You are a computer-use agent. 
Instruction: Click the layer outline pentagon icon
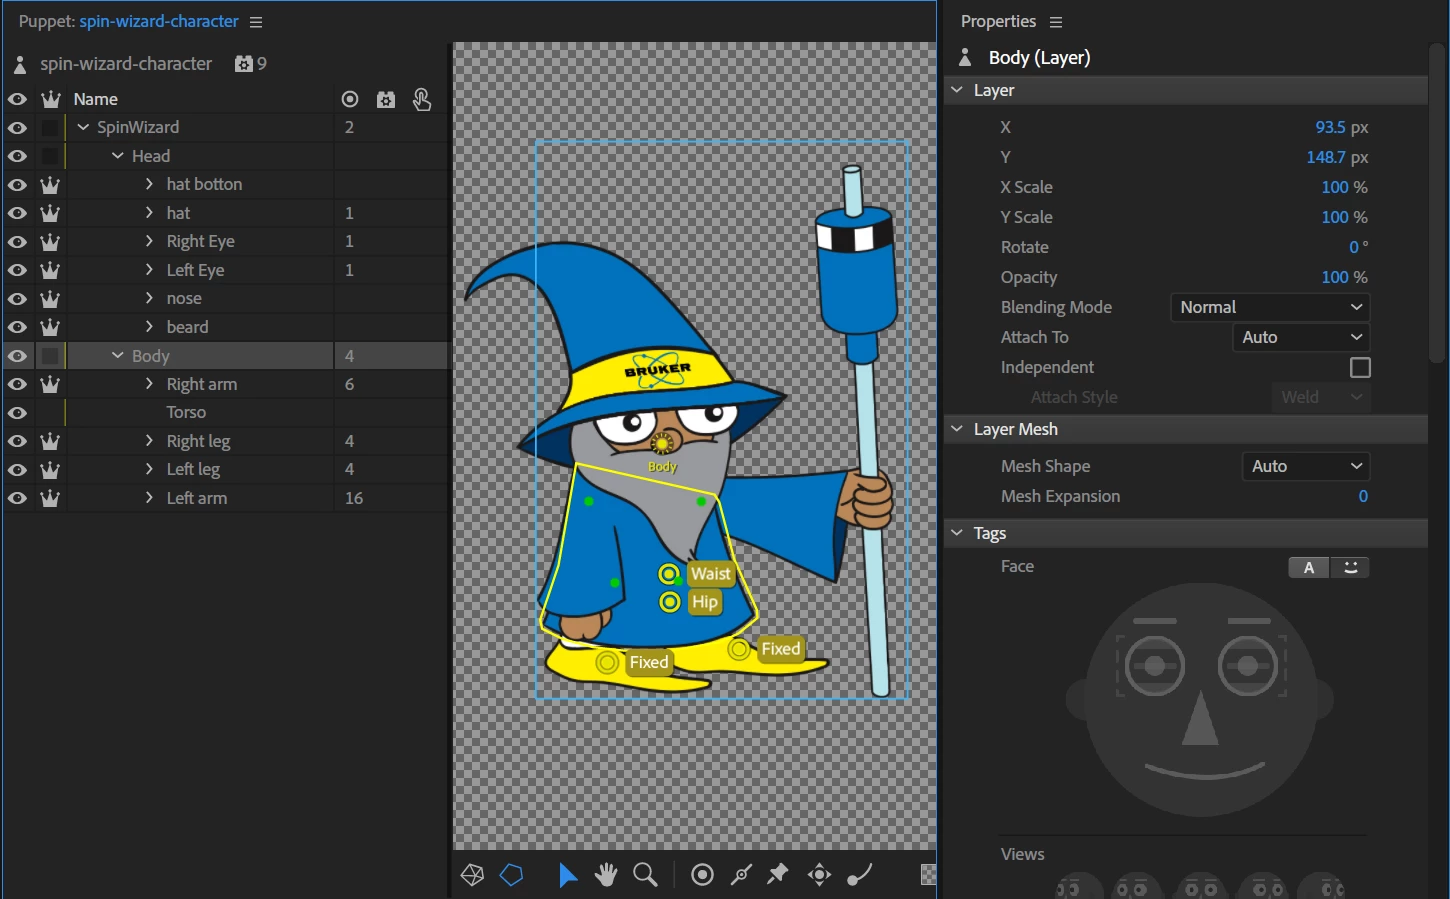coord(512,875)
